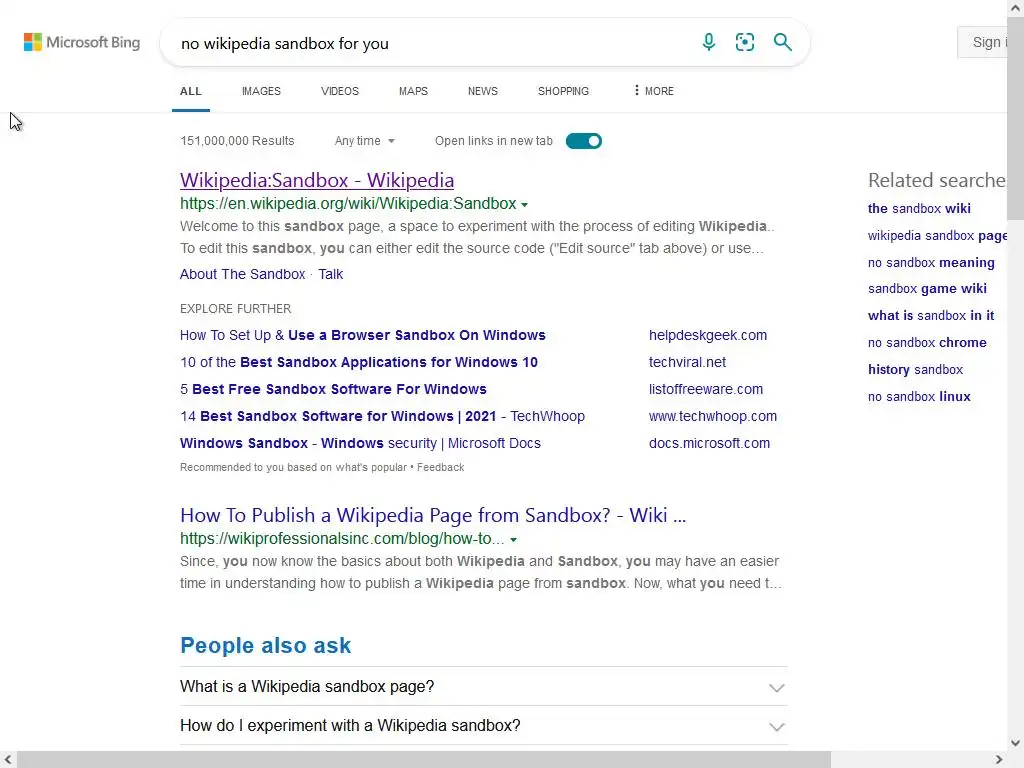Click helpdeskgeek.com source link
Image resolution: width=1024 pixels, height=768 pixels.
(708, 335)
